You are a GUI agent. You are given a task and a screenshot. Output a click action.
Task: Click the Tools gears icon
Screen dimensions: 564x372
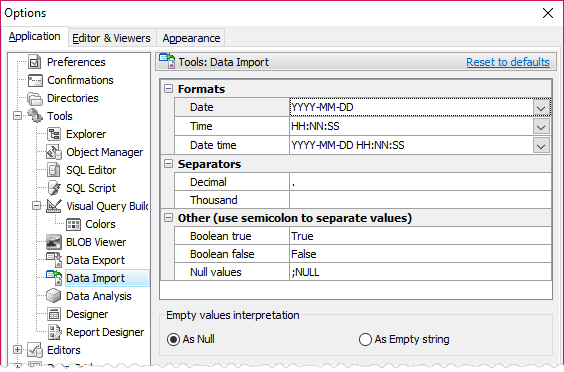click(35, 116)
